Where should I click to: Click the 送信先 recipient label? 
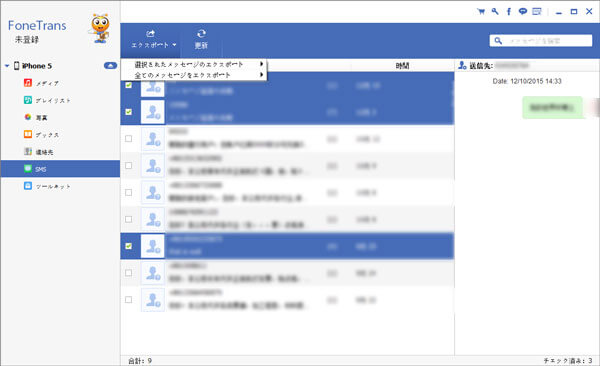click(481, 66)
